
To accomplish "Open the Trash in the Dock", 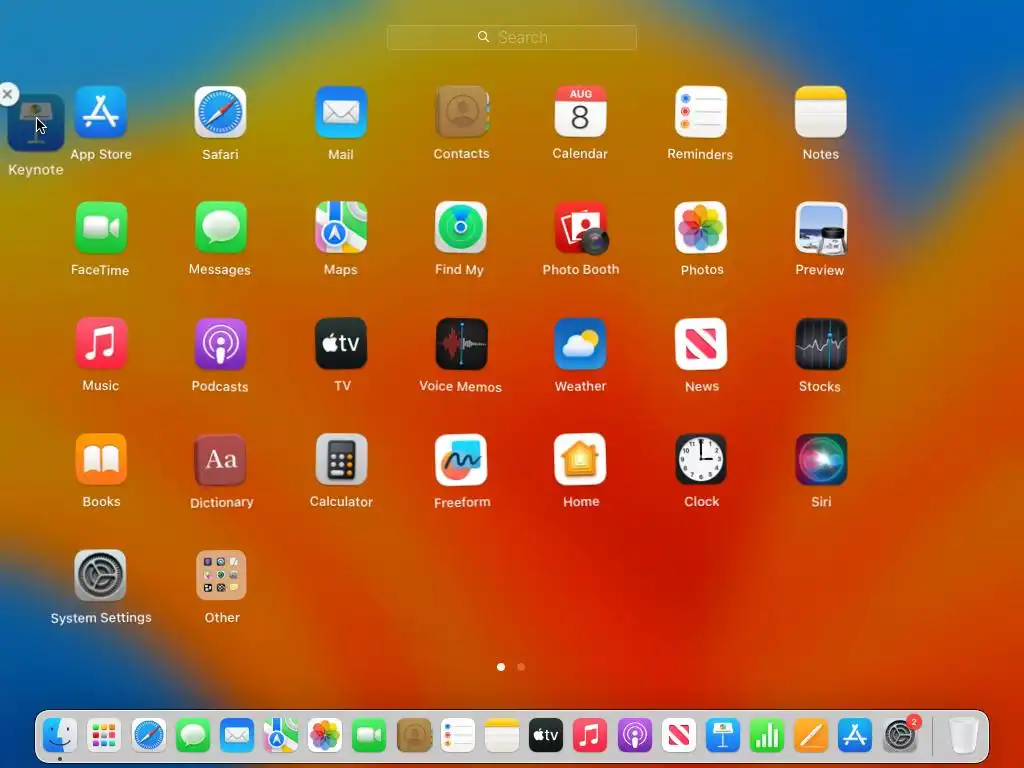I will pyautogui.click(x=963, y=735).
